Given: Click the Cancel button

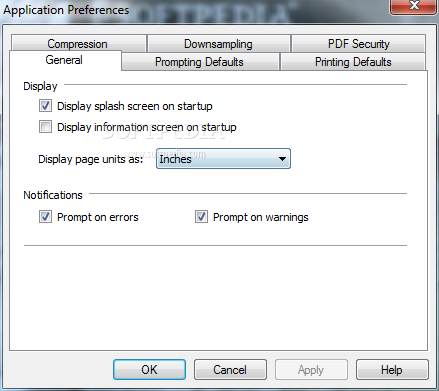Looking at the screenshot, I should (230, 369).
